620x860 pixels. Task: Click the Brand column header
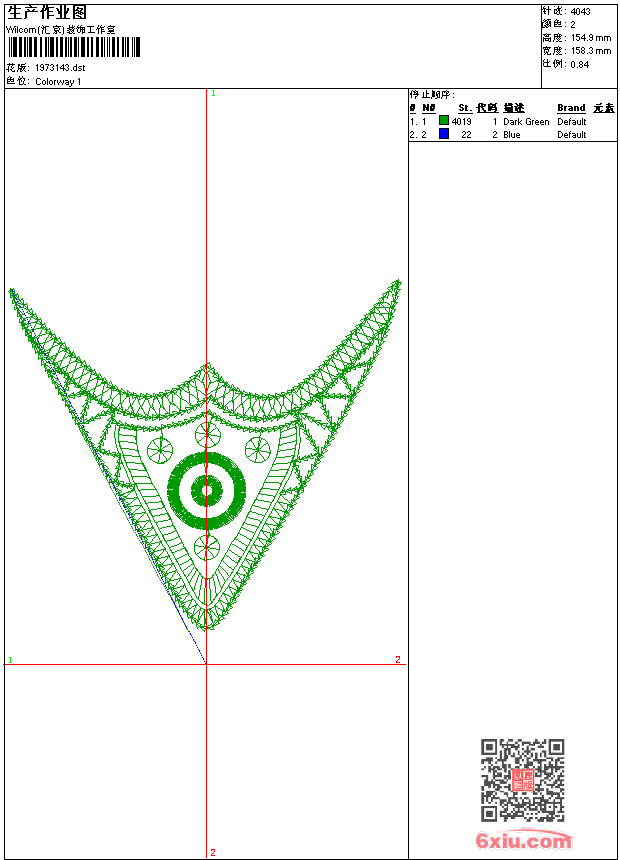(x=571, y=108)
